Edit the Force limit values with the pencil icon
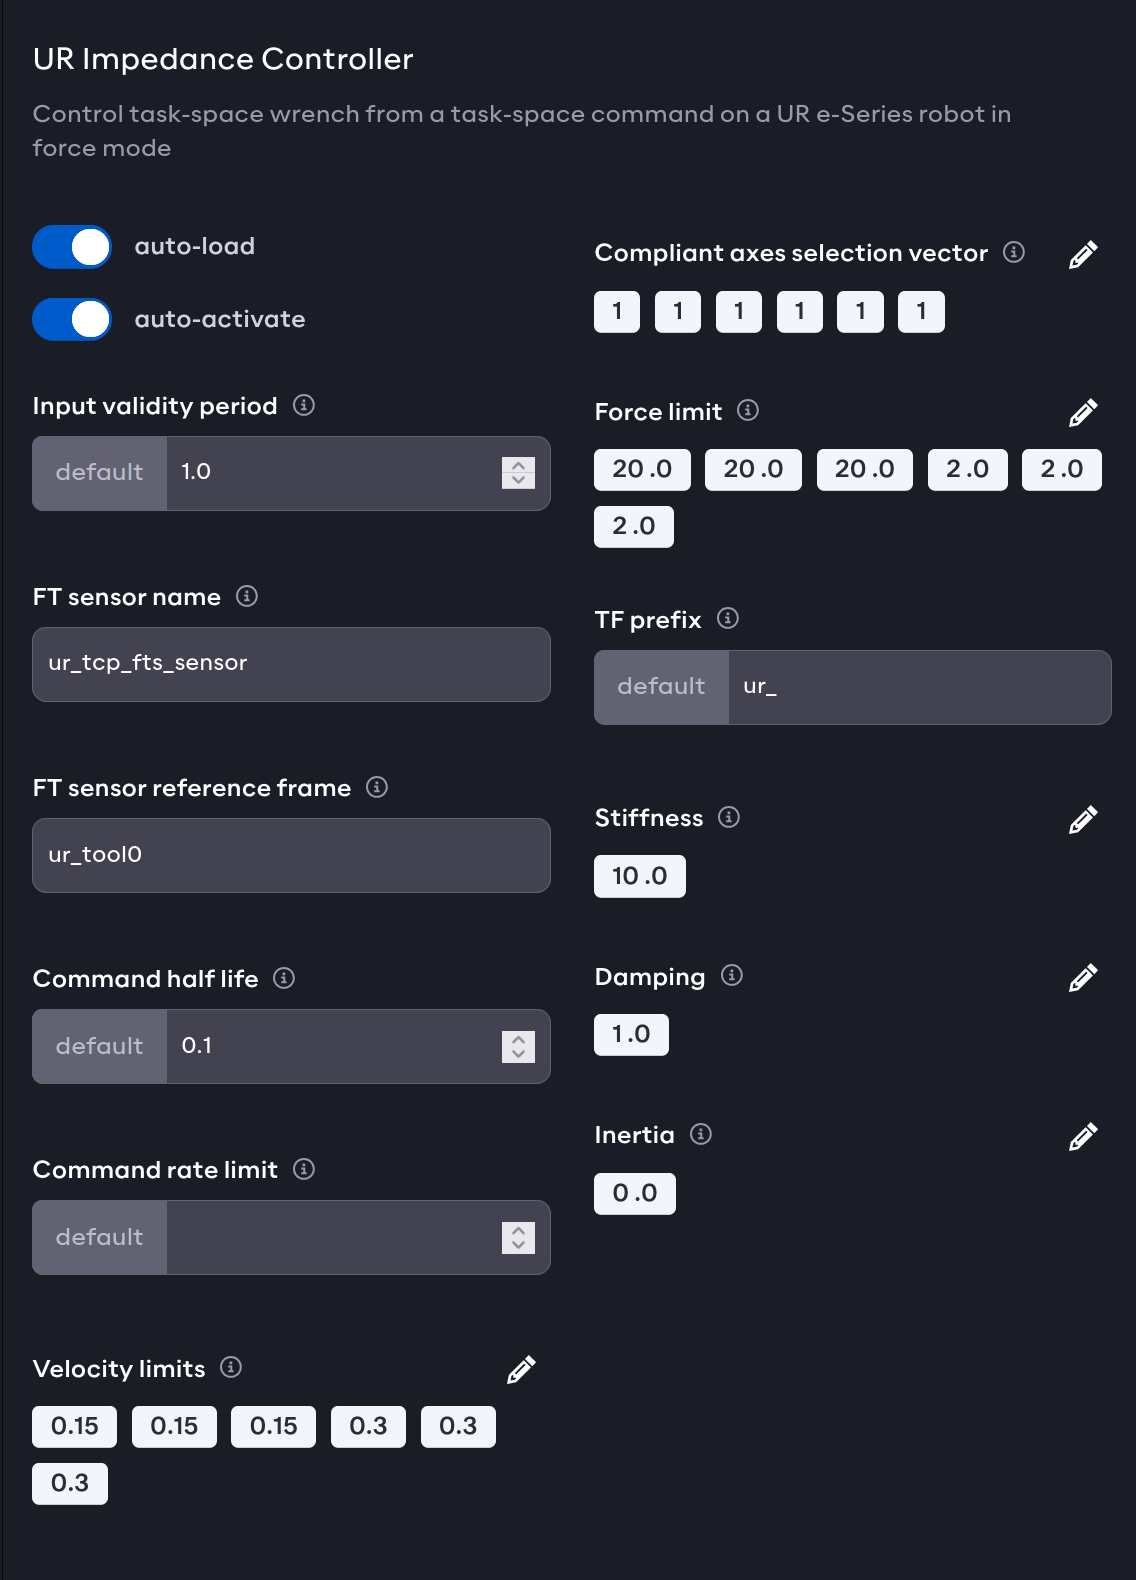This screenshot has width=1136, height=1580. point(1083,412)
